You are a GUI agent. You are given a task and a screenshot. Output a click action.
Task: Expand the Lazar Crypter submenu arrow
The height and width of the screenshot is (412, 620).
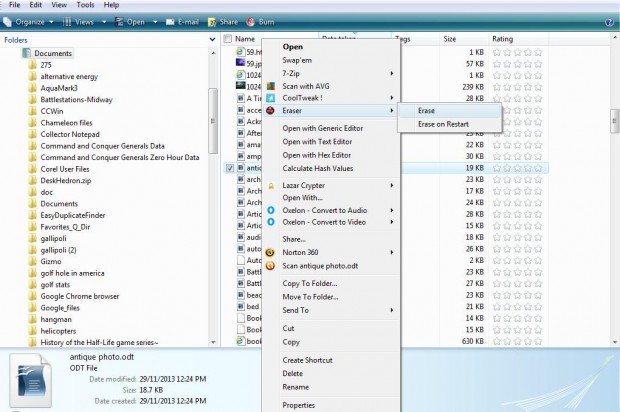[x=391, y=185]
